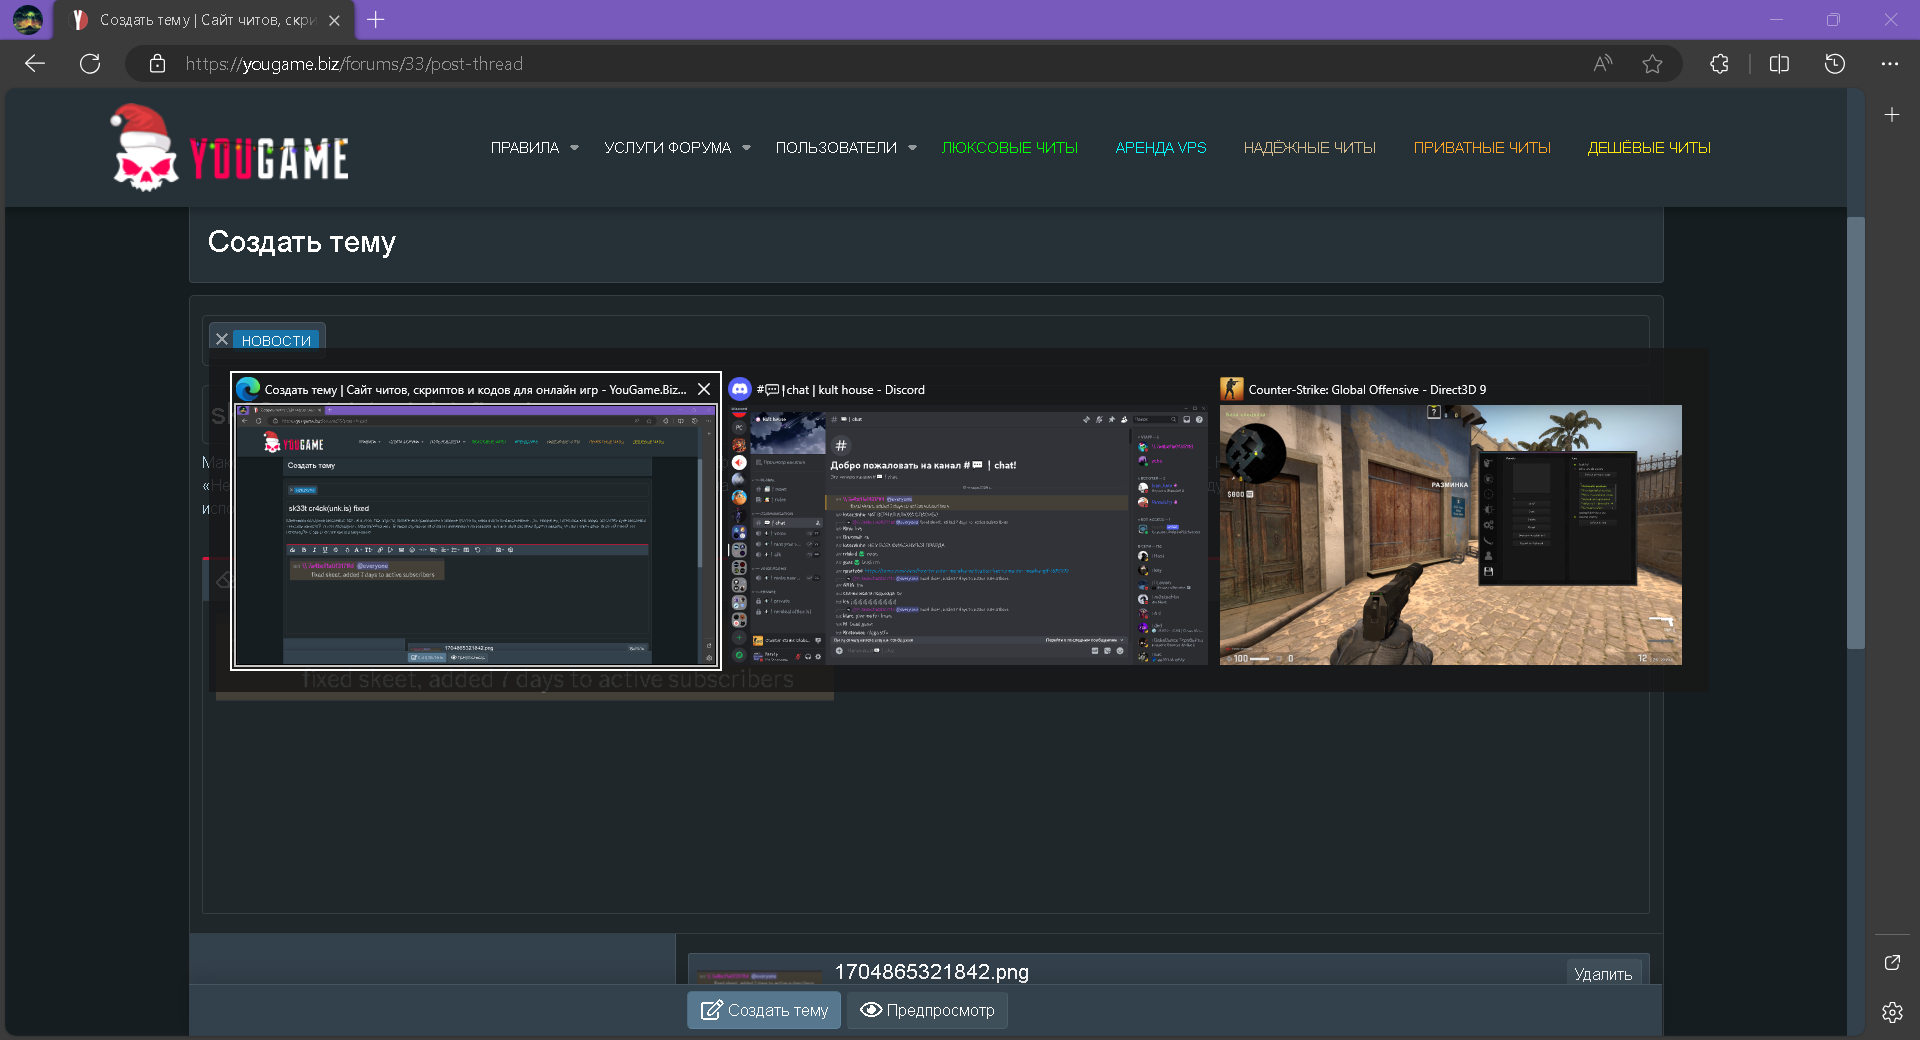
Task: Click the page vertical scrollbar
Action: click(x=1856, y=432)
